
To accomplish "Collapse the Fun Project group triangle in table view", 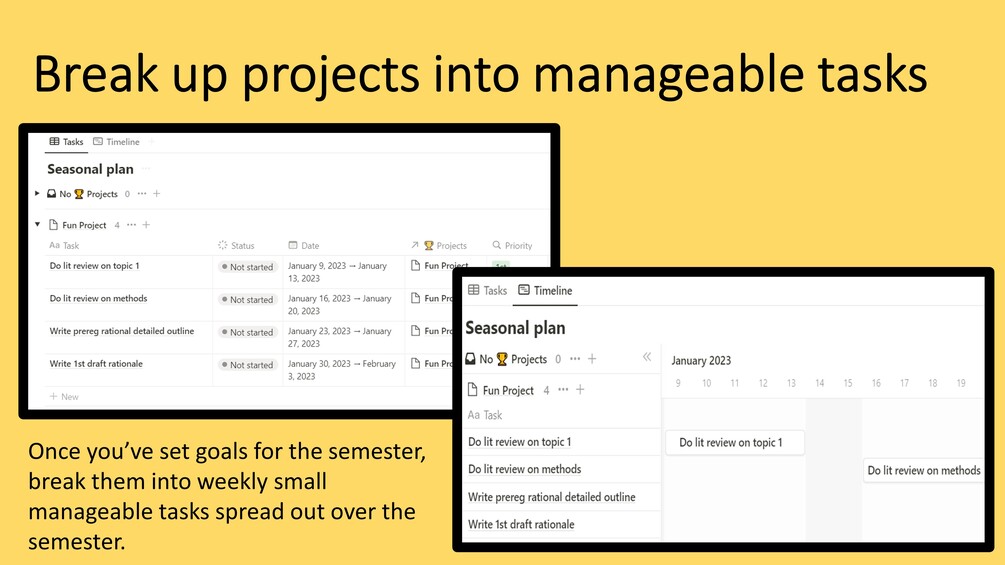I will pyautogui.click(x=37, y=225).
